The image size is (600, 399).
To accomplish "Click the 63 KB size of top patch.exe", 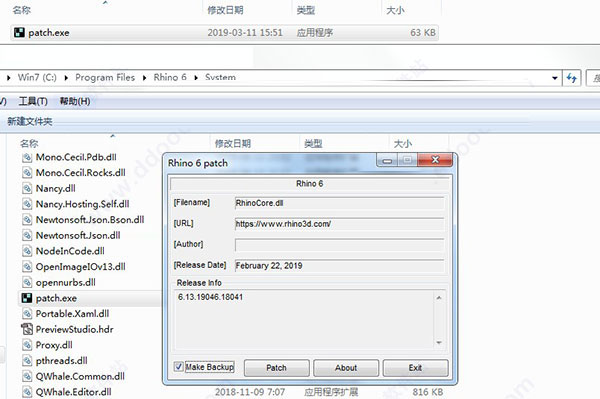I will (423, 33).
